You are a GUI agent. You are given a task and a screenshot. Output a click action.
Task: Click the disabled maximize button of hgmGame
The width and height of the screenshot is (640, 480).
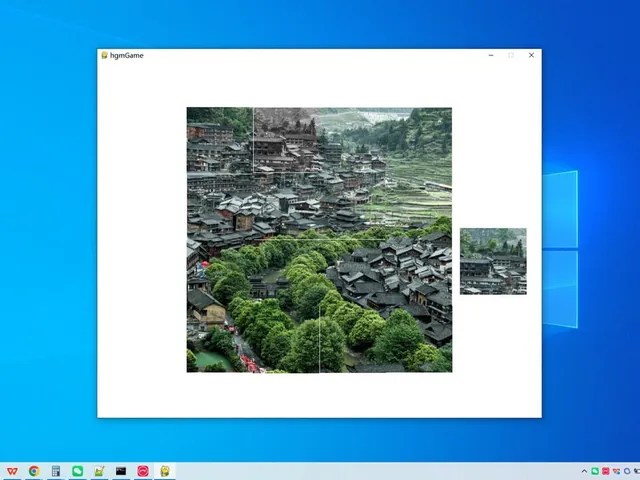pyautogui.click(x=511, y=55)
